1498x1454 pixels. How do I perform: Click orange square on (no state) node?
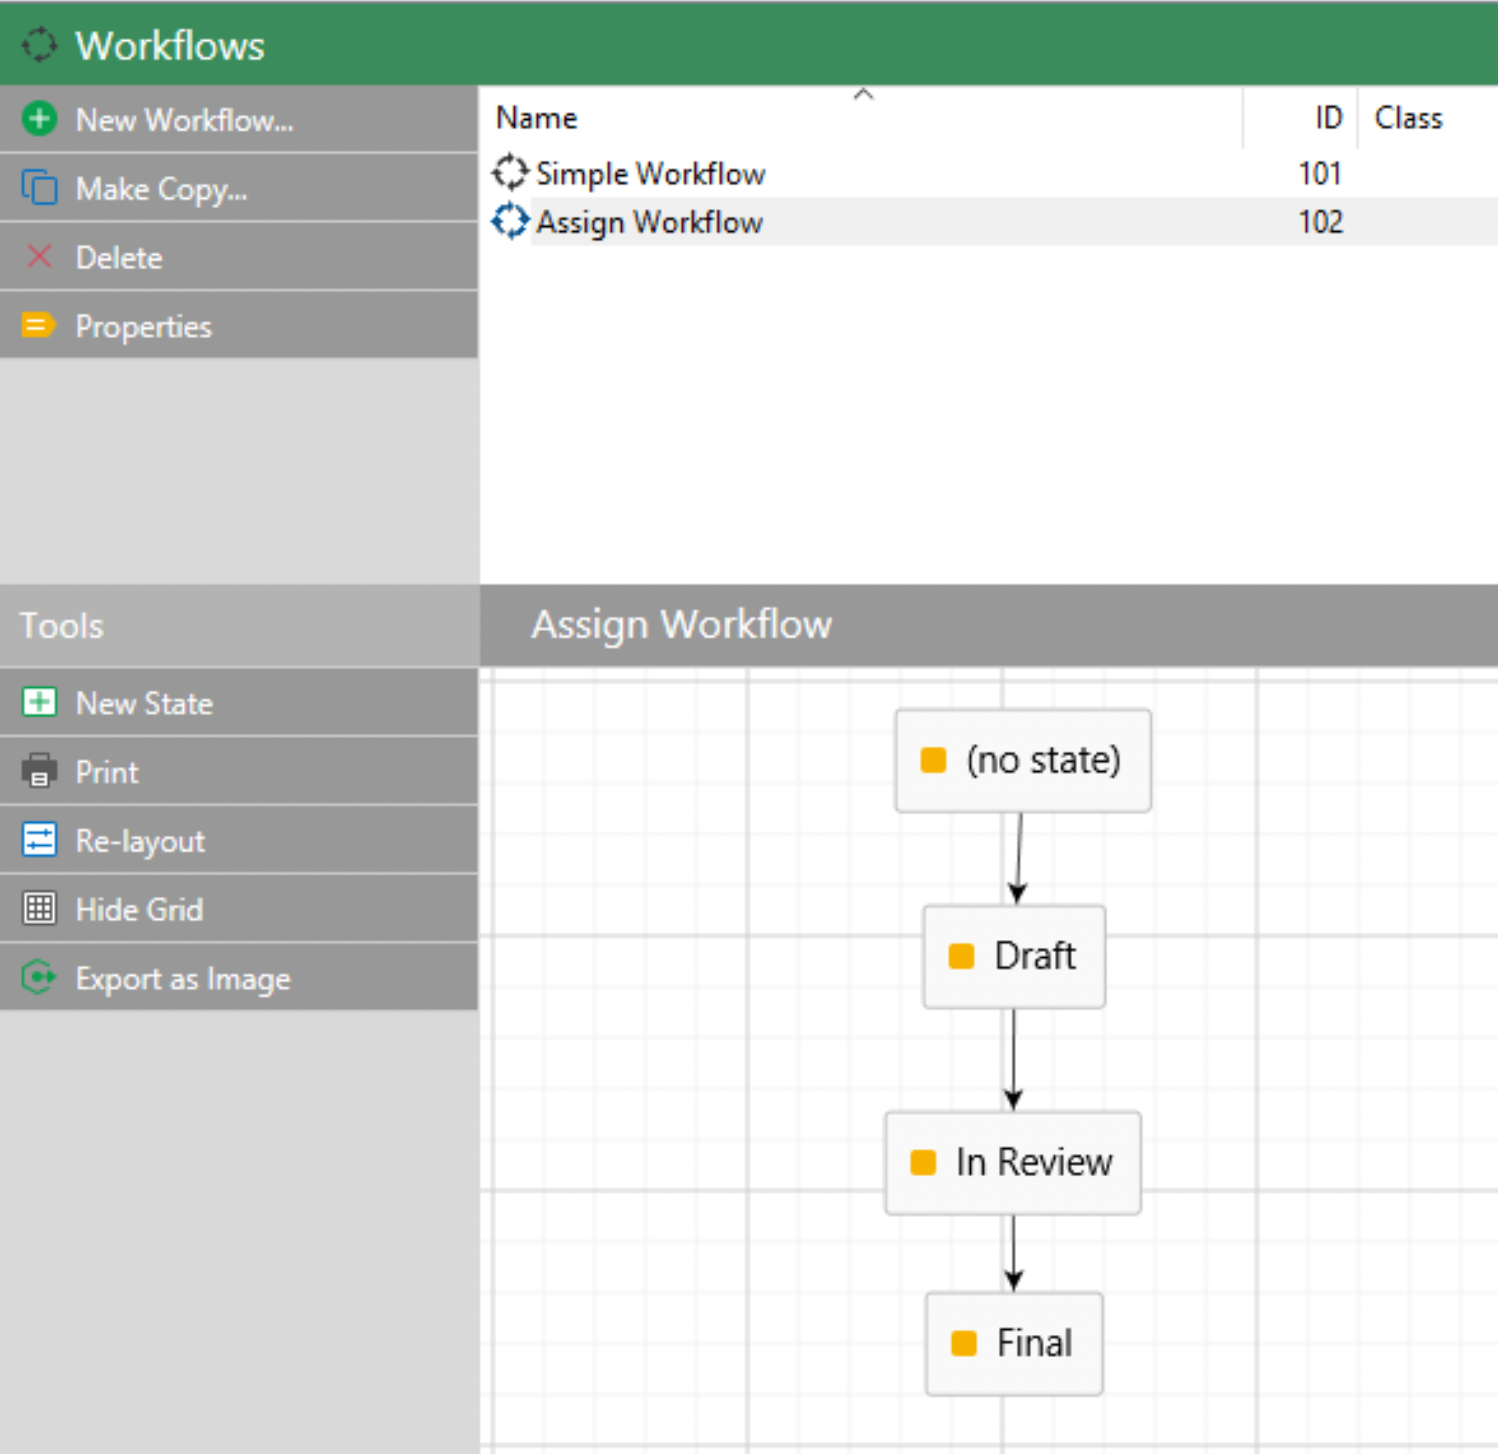(x=933, y=760)
